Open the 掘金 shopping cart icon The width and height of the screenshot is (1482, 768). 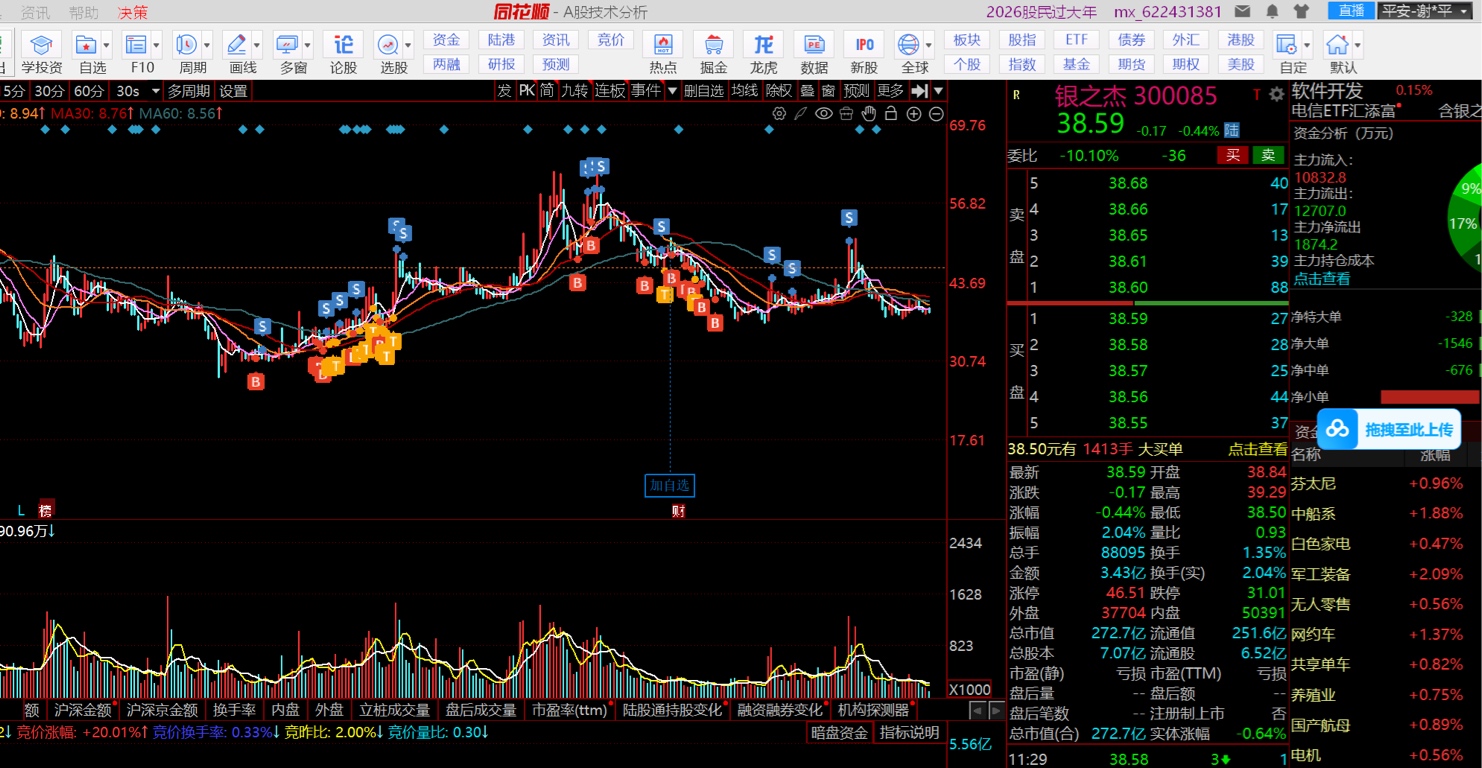[713, 45]
